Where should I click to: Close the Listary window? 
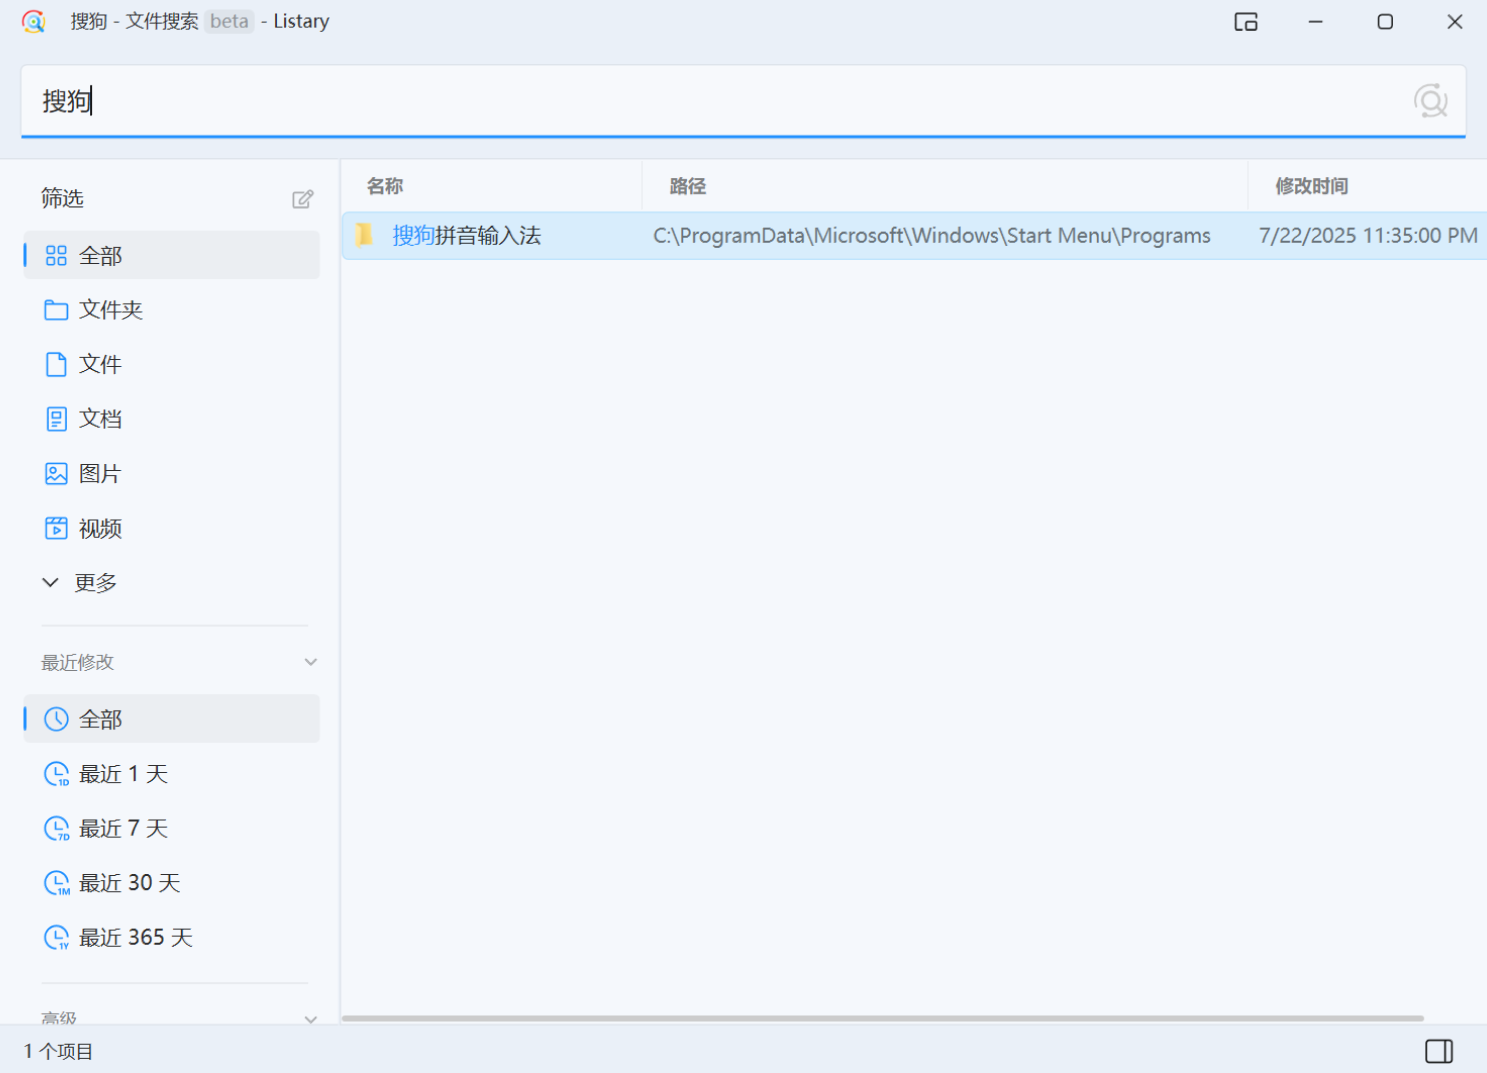1455,22
